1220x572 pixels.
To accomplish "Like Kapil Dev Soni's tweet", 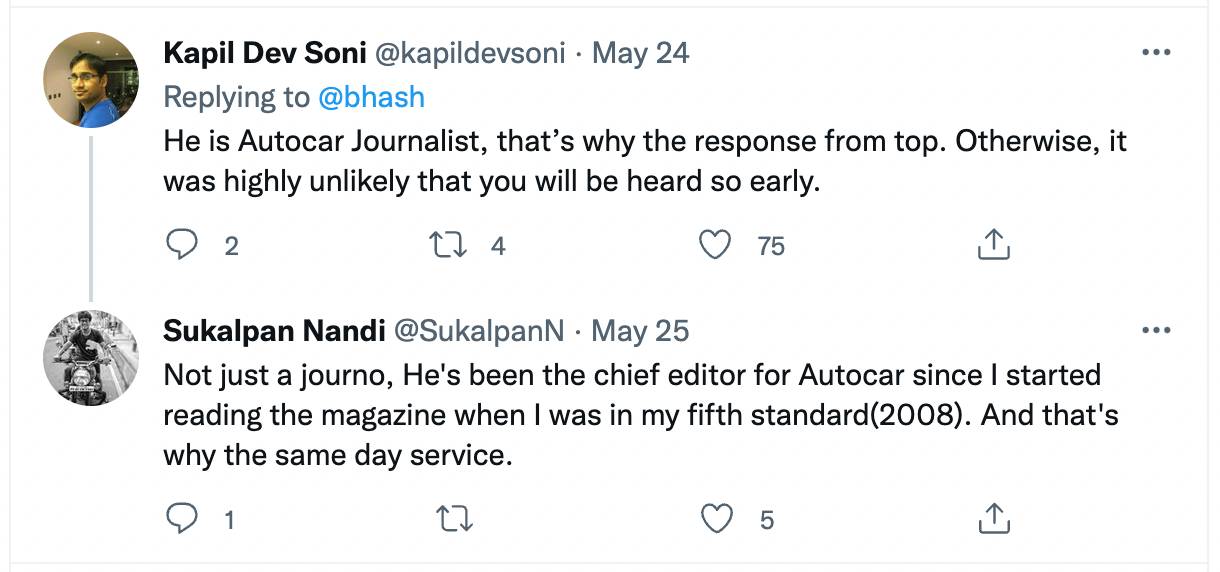I will (x=714, y=244).
